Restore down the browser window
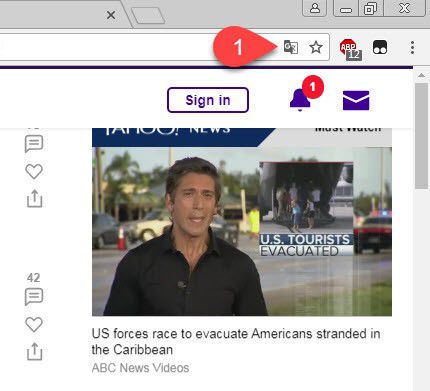430x391 pixels. tap(371, 8)
